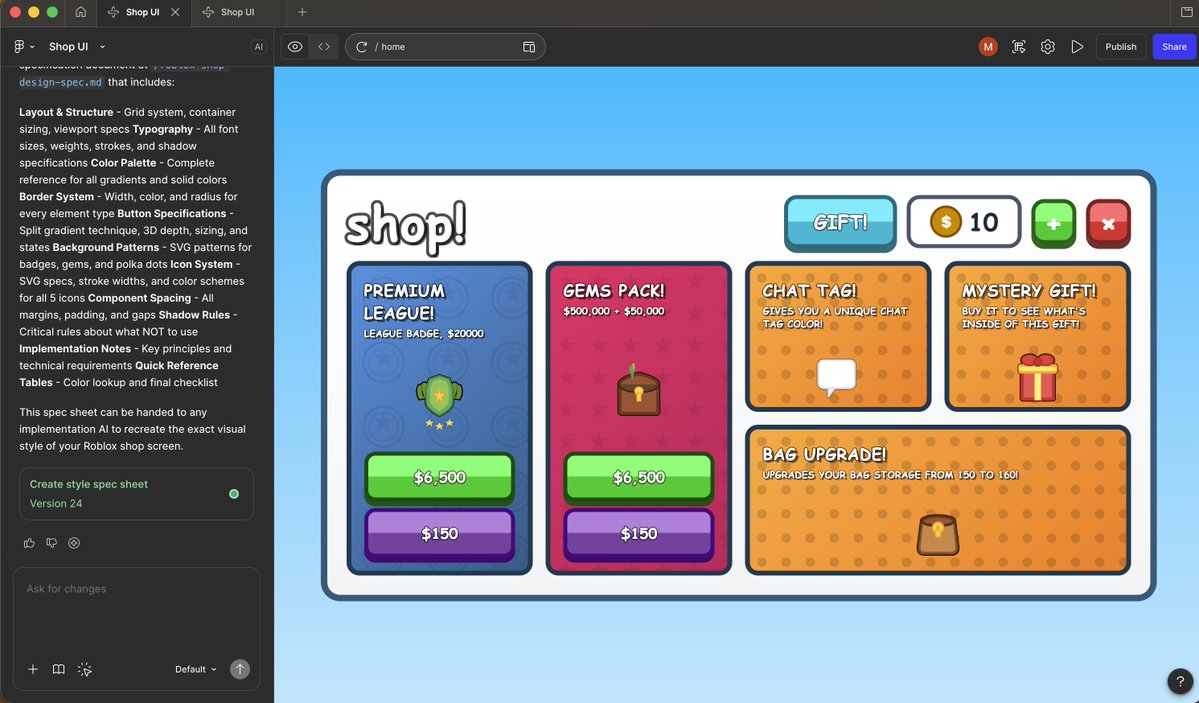Open the M user avatar
This screenshot has width=1199, height=703.
click(988, 47)
